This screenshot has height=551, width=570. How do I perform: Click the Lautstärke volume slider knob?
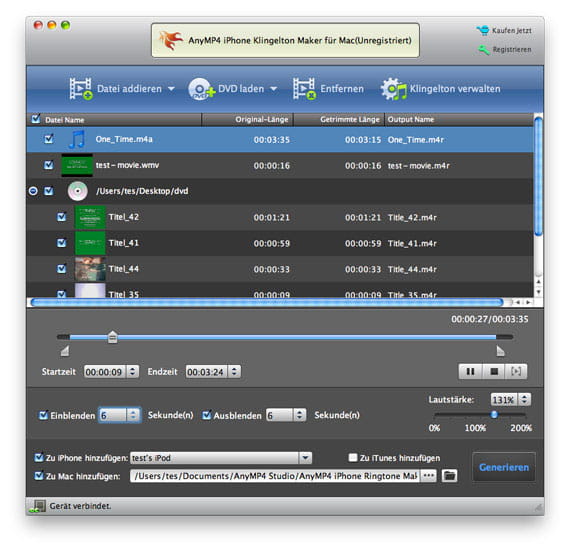(x=494, y=414)
